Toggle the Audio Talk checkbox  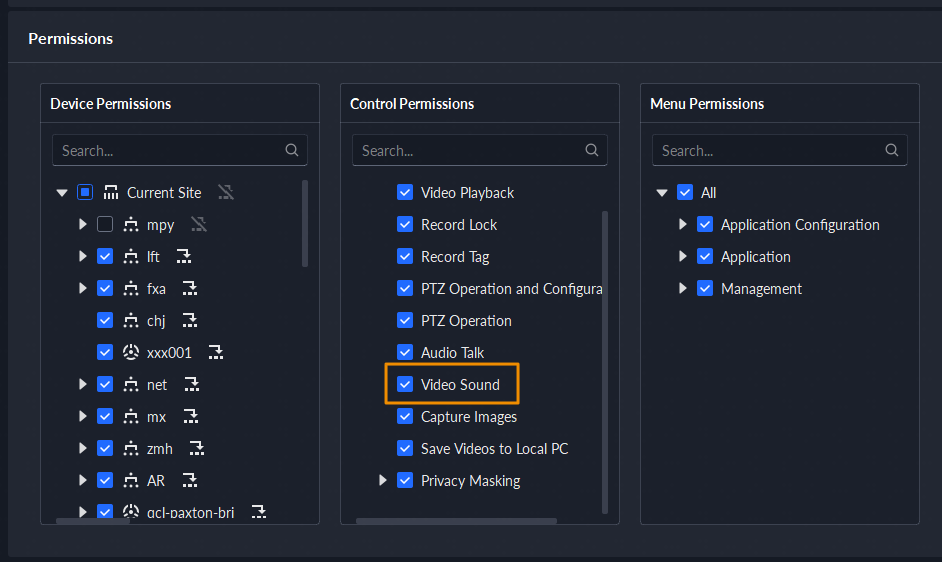tap(405, 353)
